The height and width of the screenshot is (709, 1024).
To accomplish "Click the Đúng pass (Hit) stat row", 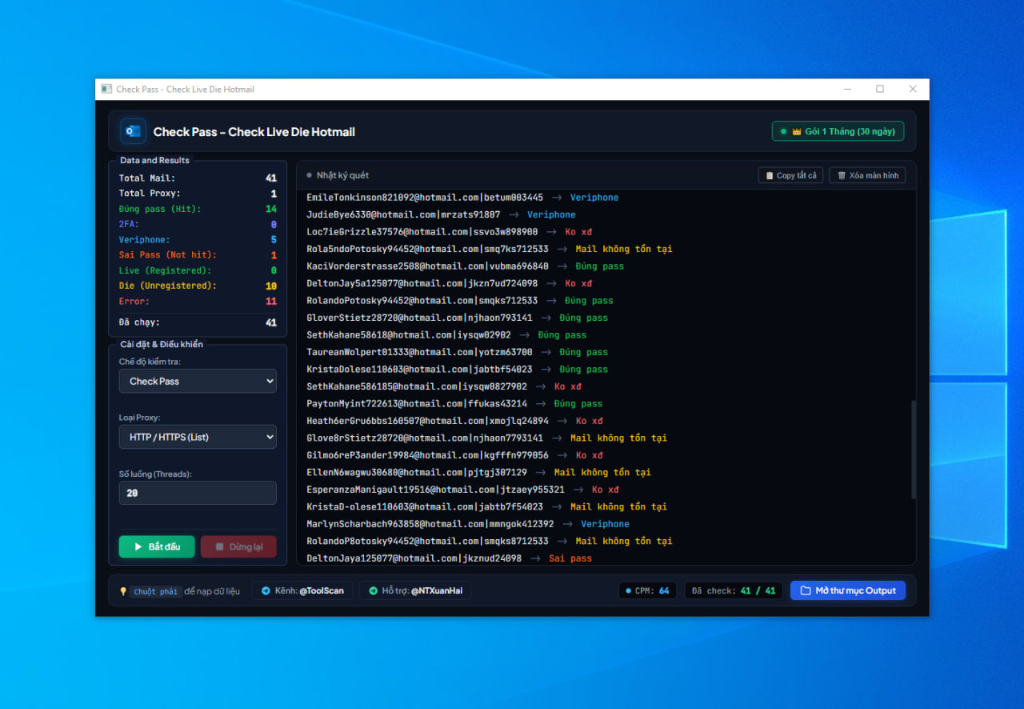I will point(197,209).
